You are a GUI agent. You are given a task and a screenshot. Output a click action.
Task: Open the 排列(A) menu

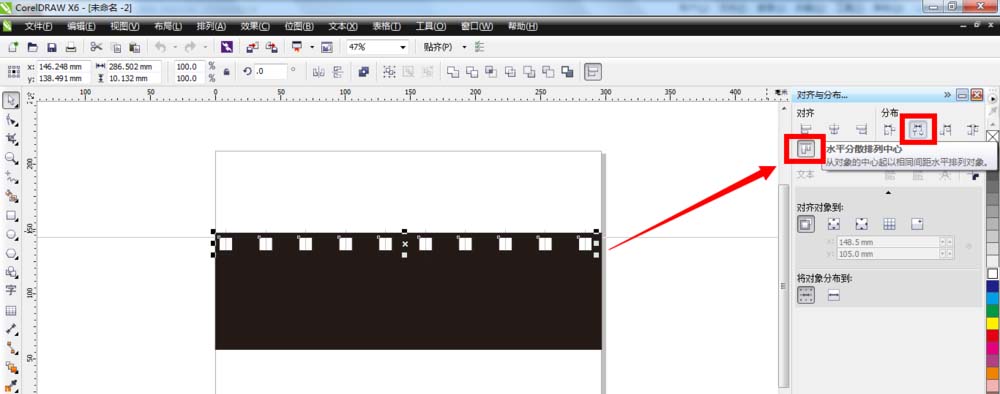(x=211, y=27)
